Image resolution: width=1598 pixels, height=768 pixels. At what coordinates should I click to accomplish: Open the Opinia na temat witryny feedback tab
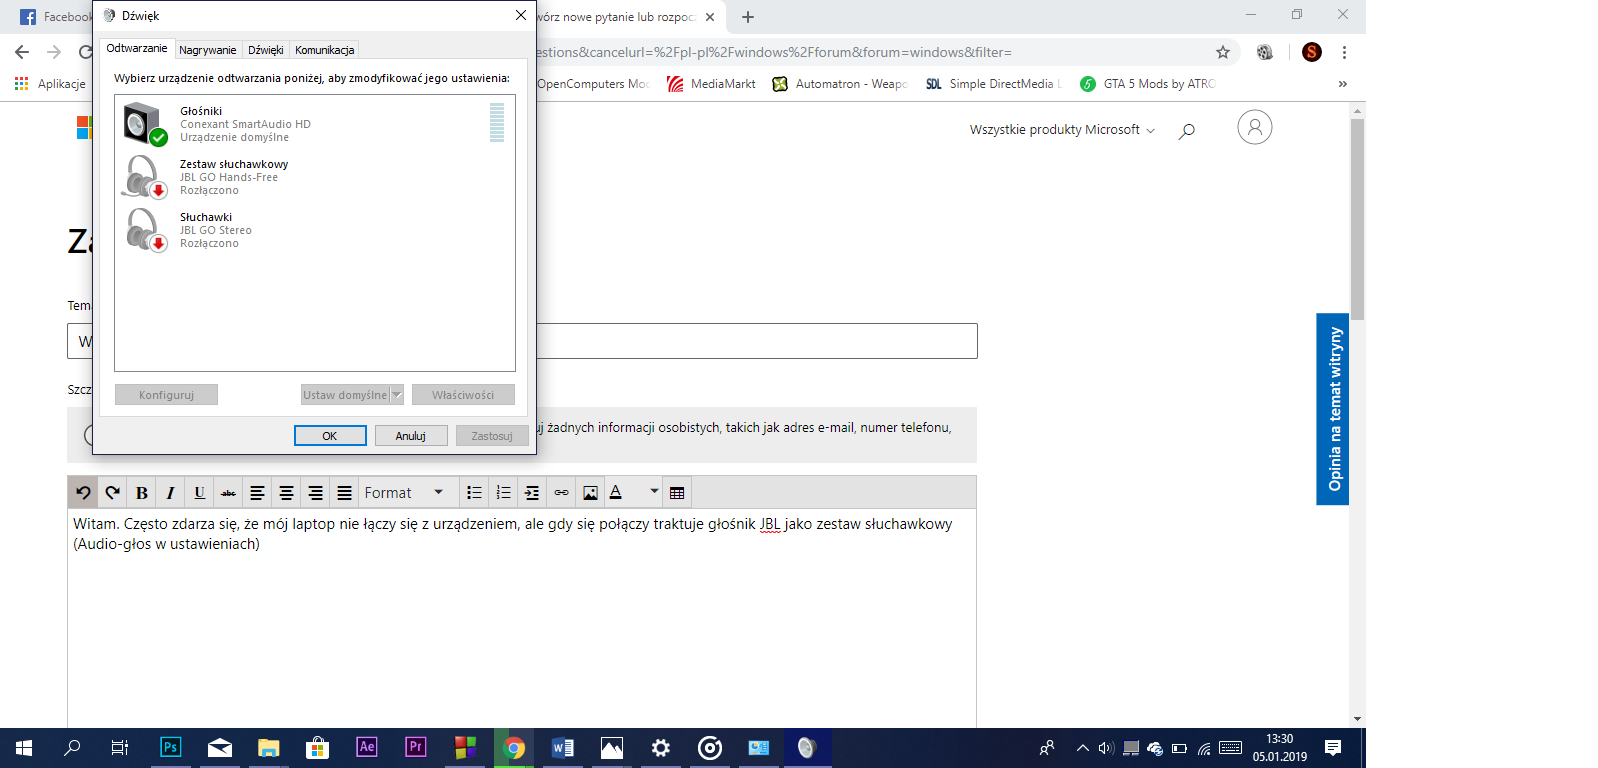[1333, 409]
